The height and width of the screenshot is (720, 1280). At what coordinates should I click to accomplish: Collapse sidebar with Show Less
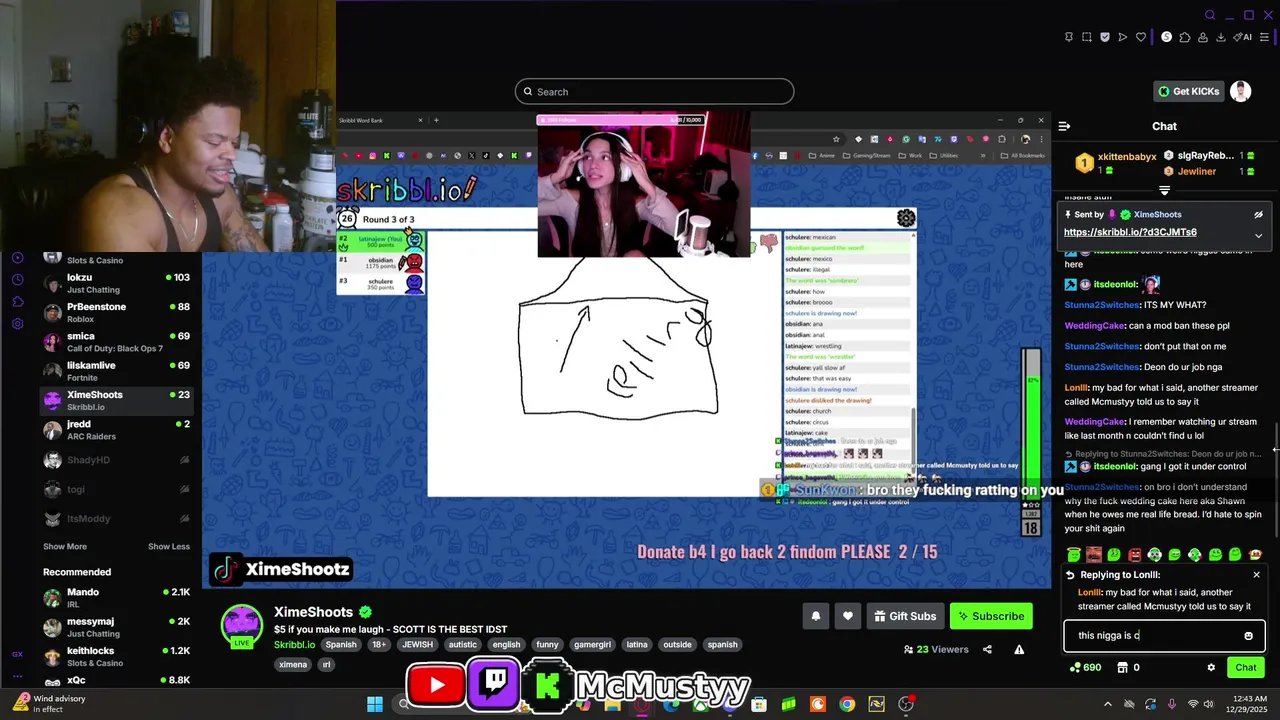tap(169, 547)
